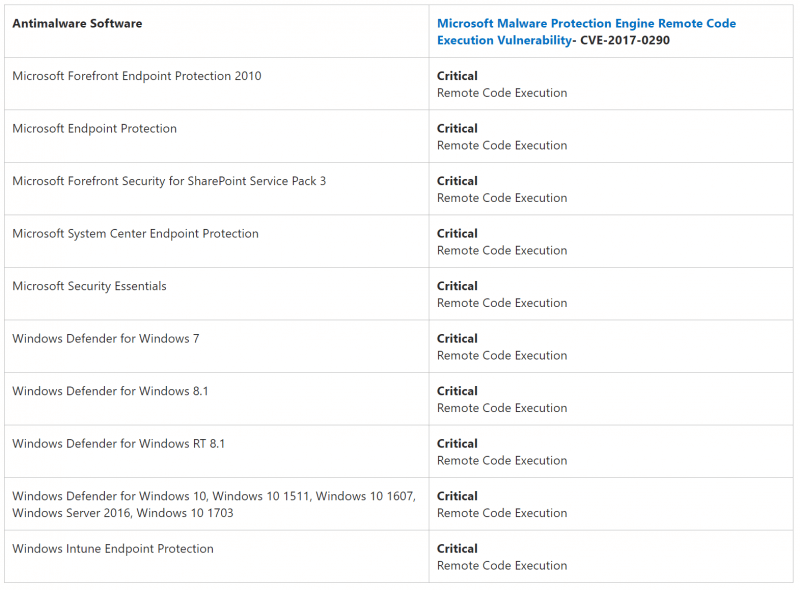Click 'Critical' in Windows Intune Endpoint Protection row

(x=457, y=549)
